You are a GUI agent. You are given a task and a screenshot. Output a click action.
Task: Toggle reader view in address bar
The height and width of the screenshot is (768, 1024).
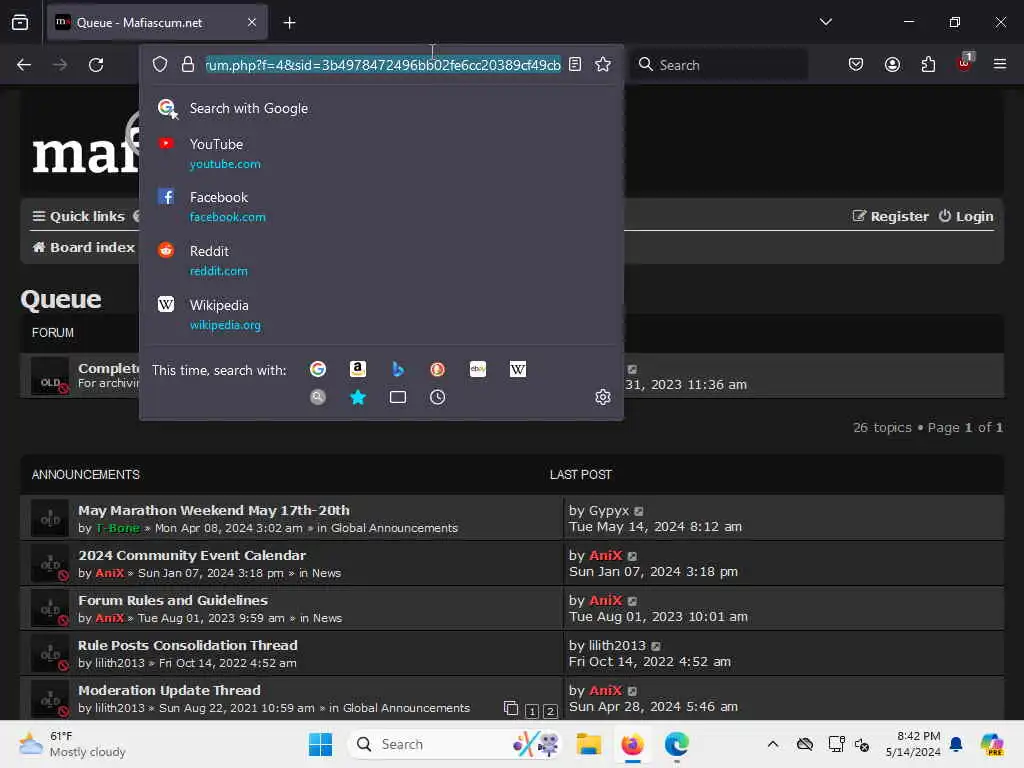pyautogui.click(x=575, y=64)
